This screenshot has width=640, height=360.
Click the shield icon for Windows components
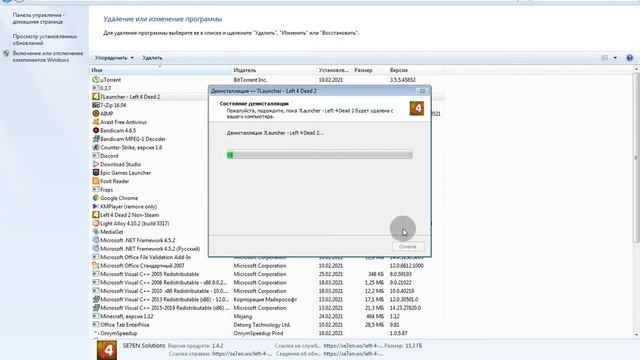coord(6,54)
